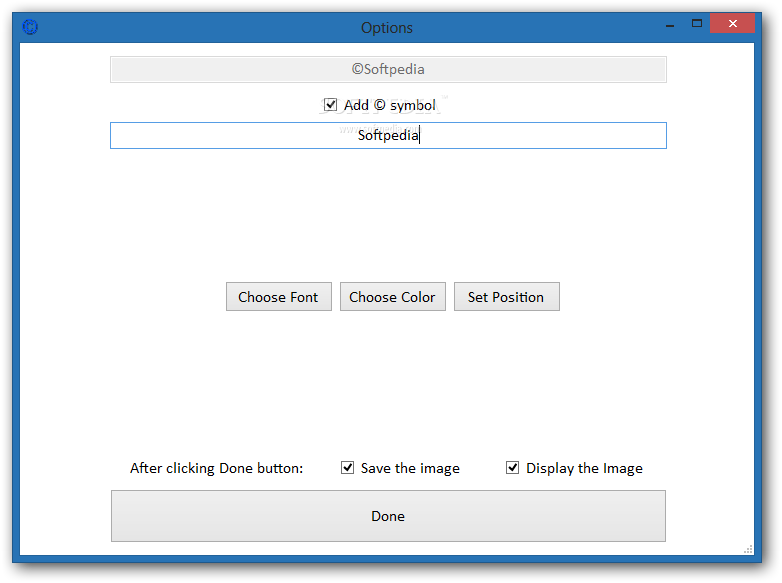Click the Set Position button
This screenshot has height=583, width=782.
click(x=507, y=297)
